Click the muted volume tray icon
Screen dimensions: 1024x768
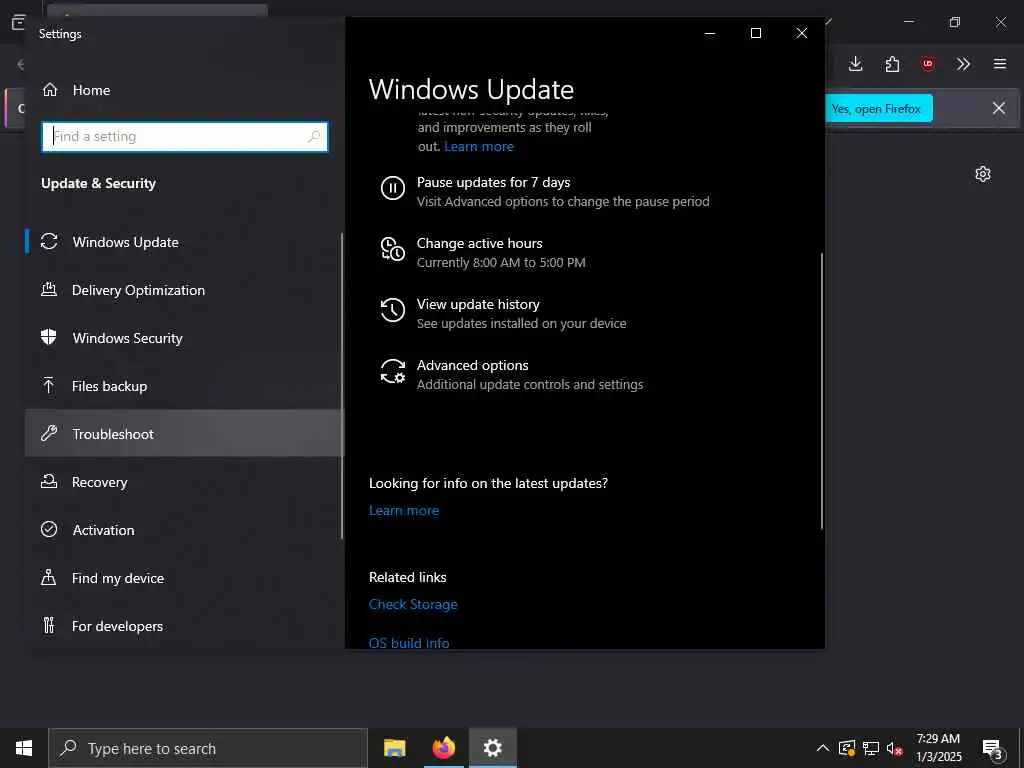pyautogui.click(x=895, y=748)
